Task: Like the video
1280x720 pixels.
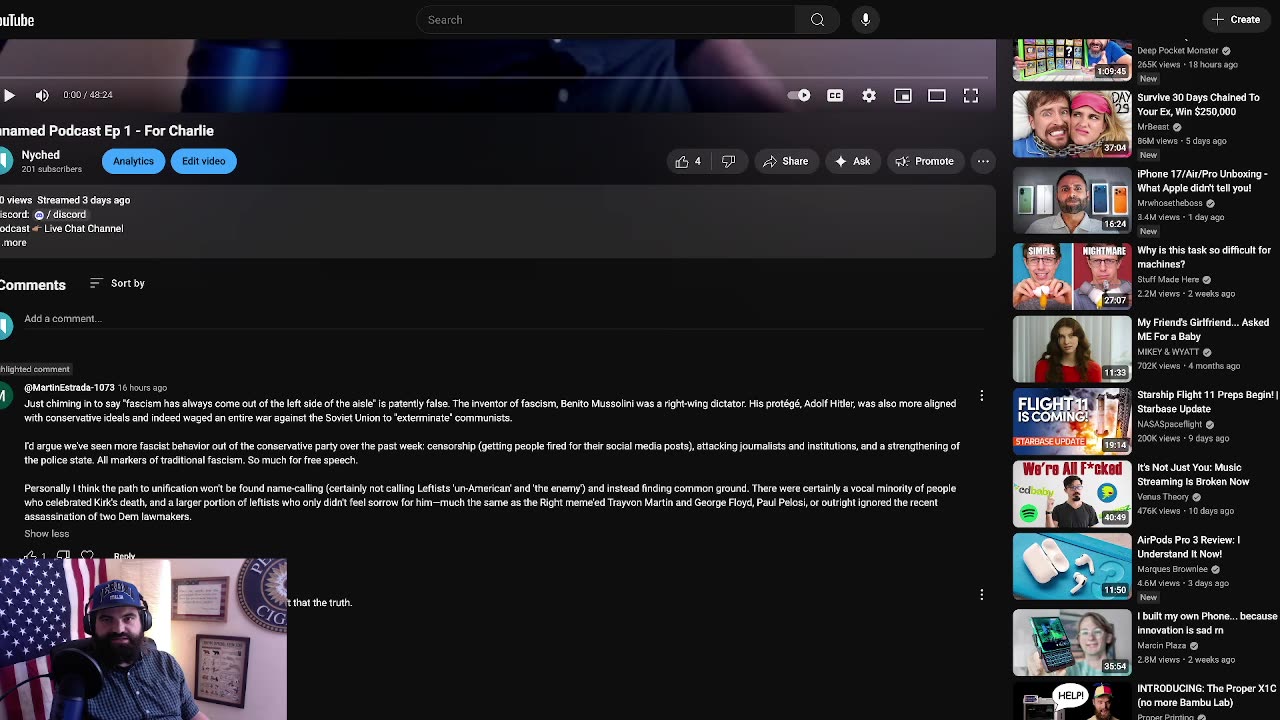Action: click(688, 161)
